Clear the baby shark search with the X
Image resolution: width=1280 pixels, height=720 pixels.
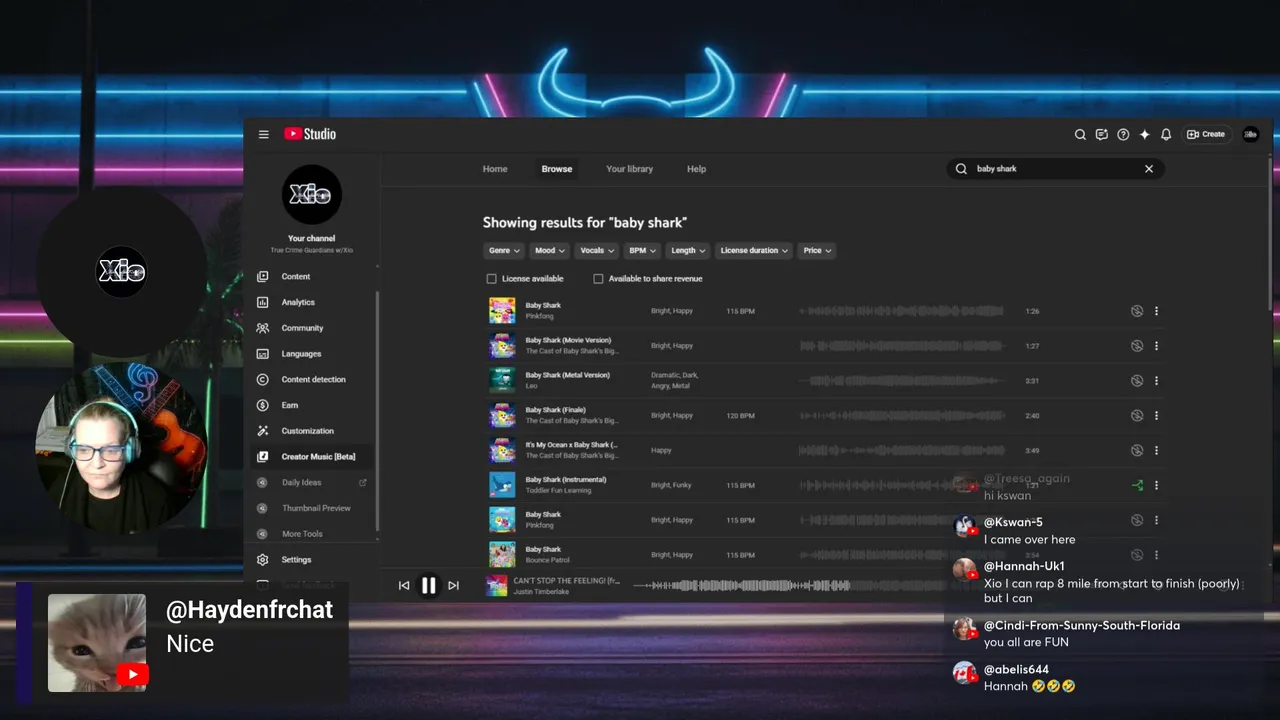(1149, 169)
